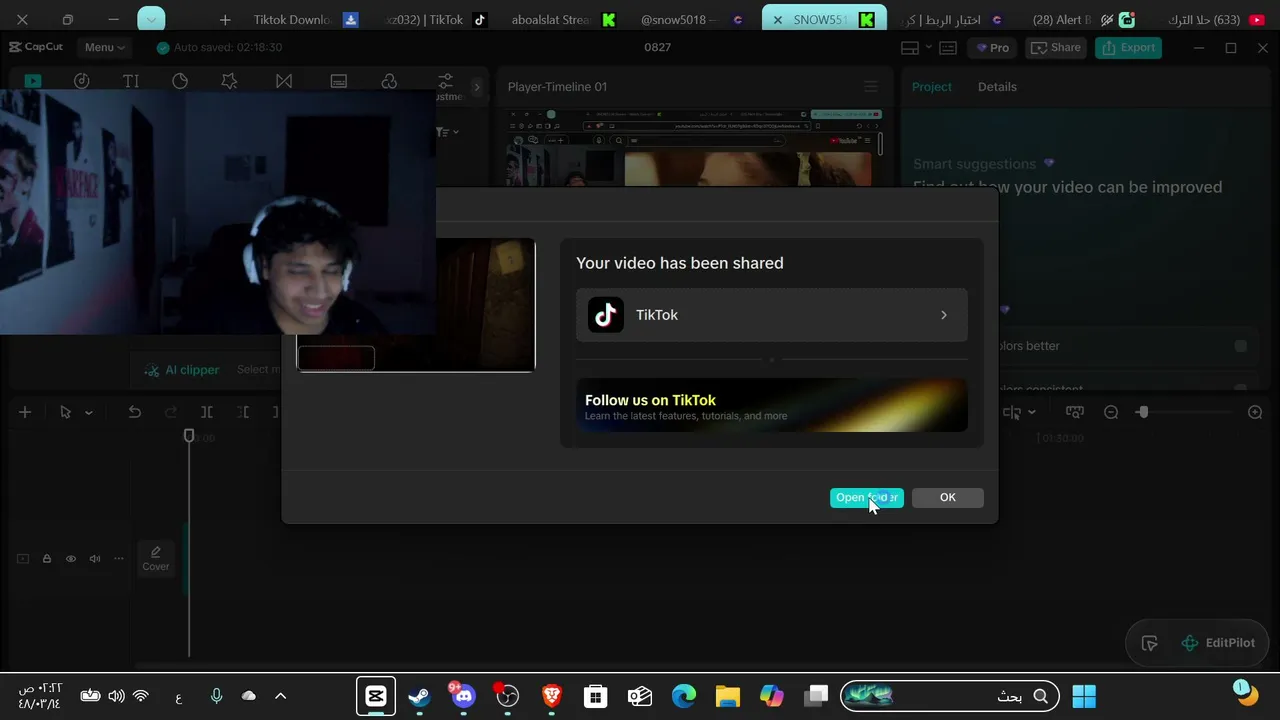
Task: Select the Adjustment tab icon in CapCut
Action: click(445, 81)
